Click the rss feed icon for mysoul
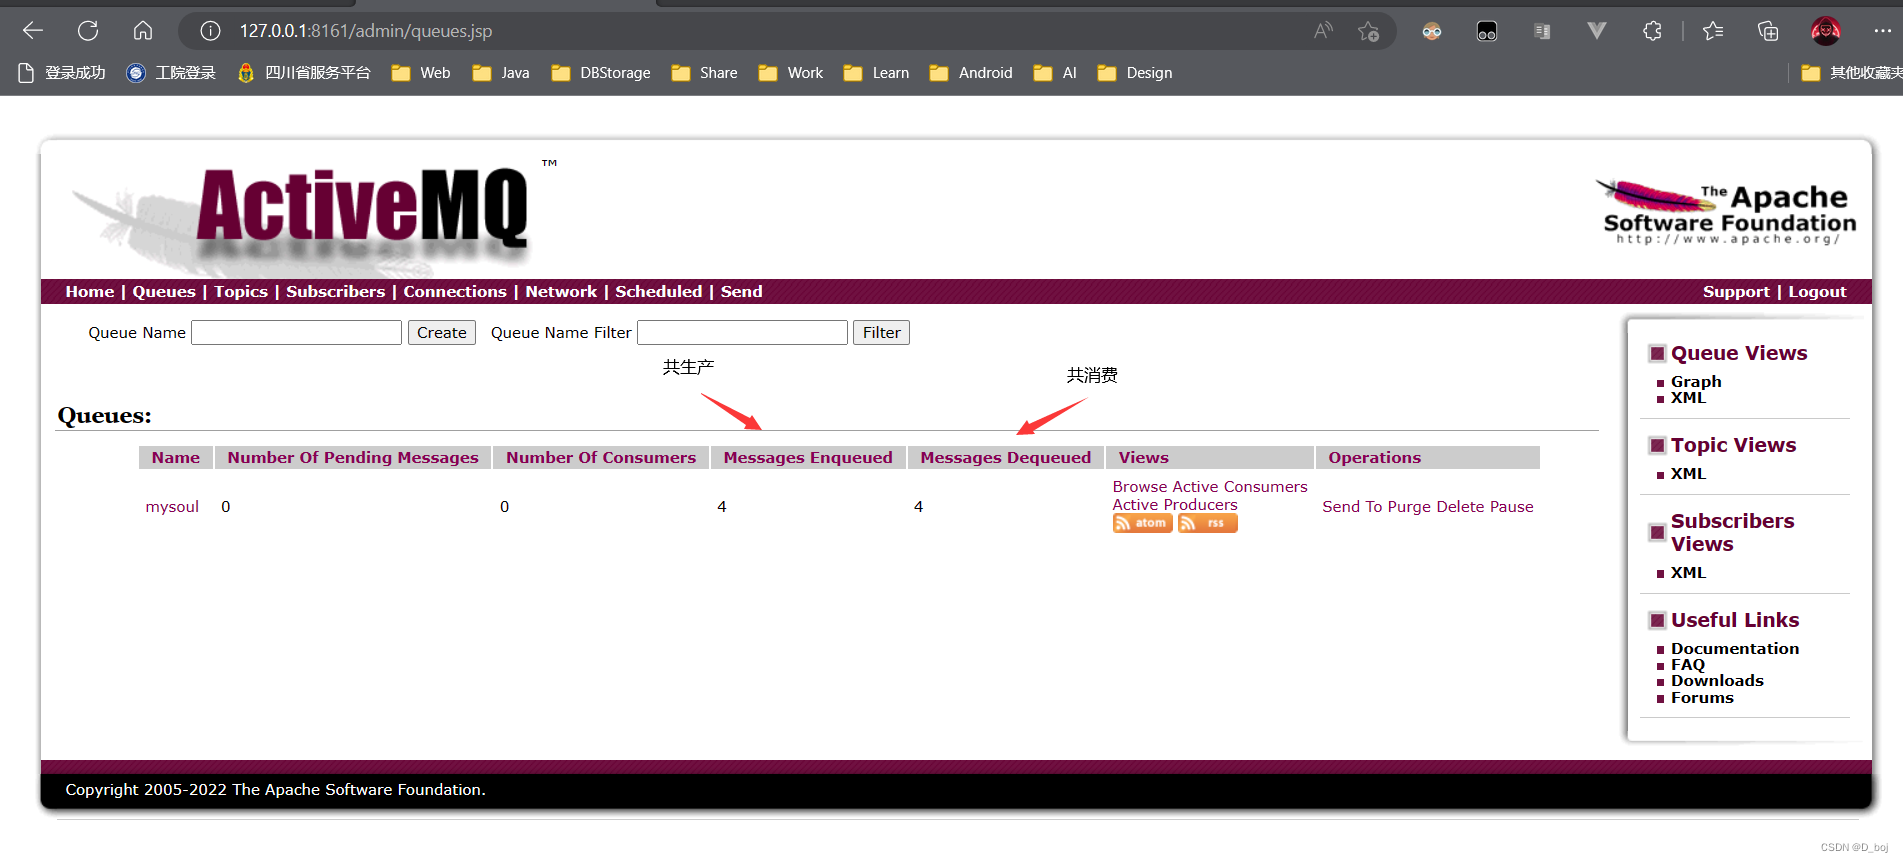This screenshot has height=862, width=1903. [1207, 523]
